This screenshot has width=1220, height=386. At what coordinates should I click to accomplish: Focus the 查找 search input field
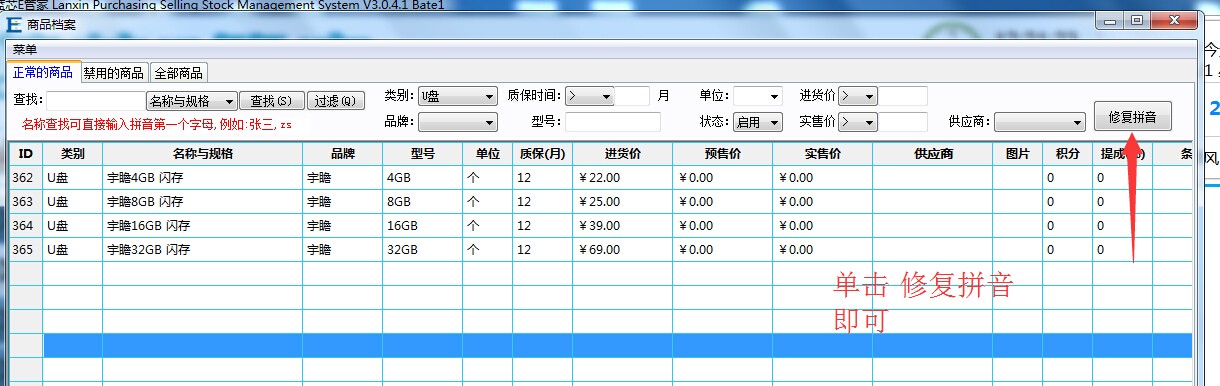(x=95, y=101)
